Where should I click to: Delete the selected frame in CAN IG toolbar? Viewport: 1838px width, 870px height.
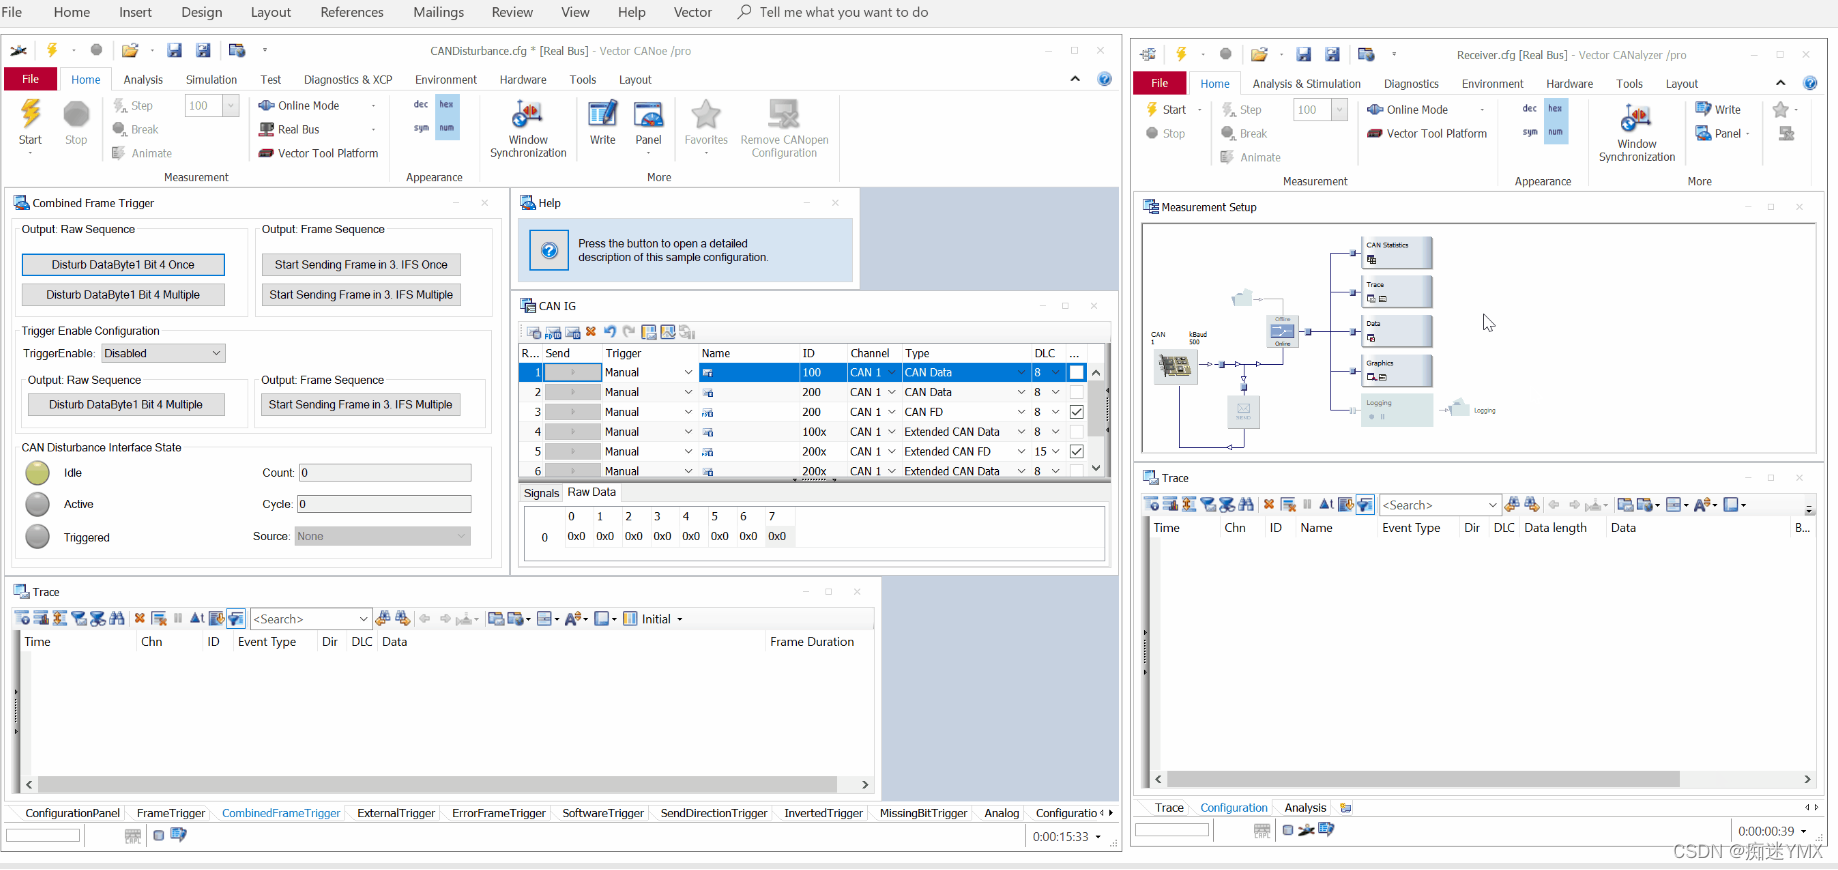tap(591, 332)
